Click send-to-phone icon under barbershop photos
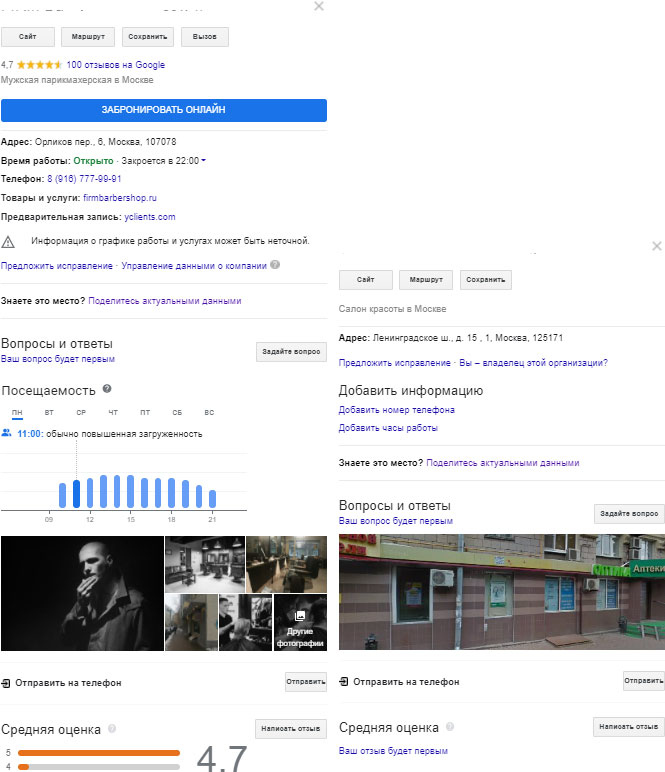665x772 pixels. [x=6, y=682]
